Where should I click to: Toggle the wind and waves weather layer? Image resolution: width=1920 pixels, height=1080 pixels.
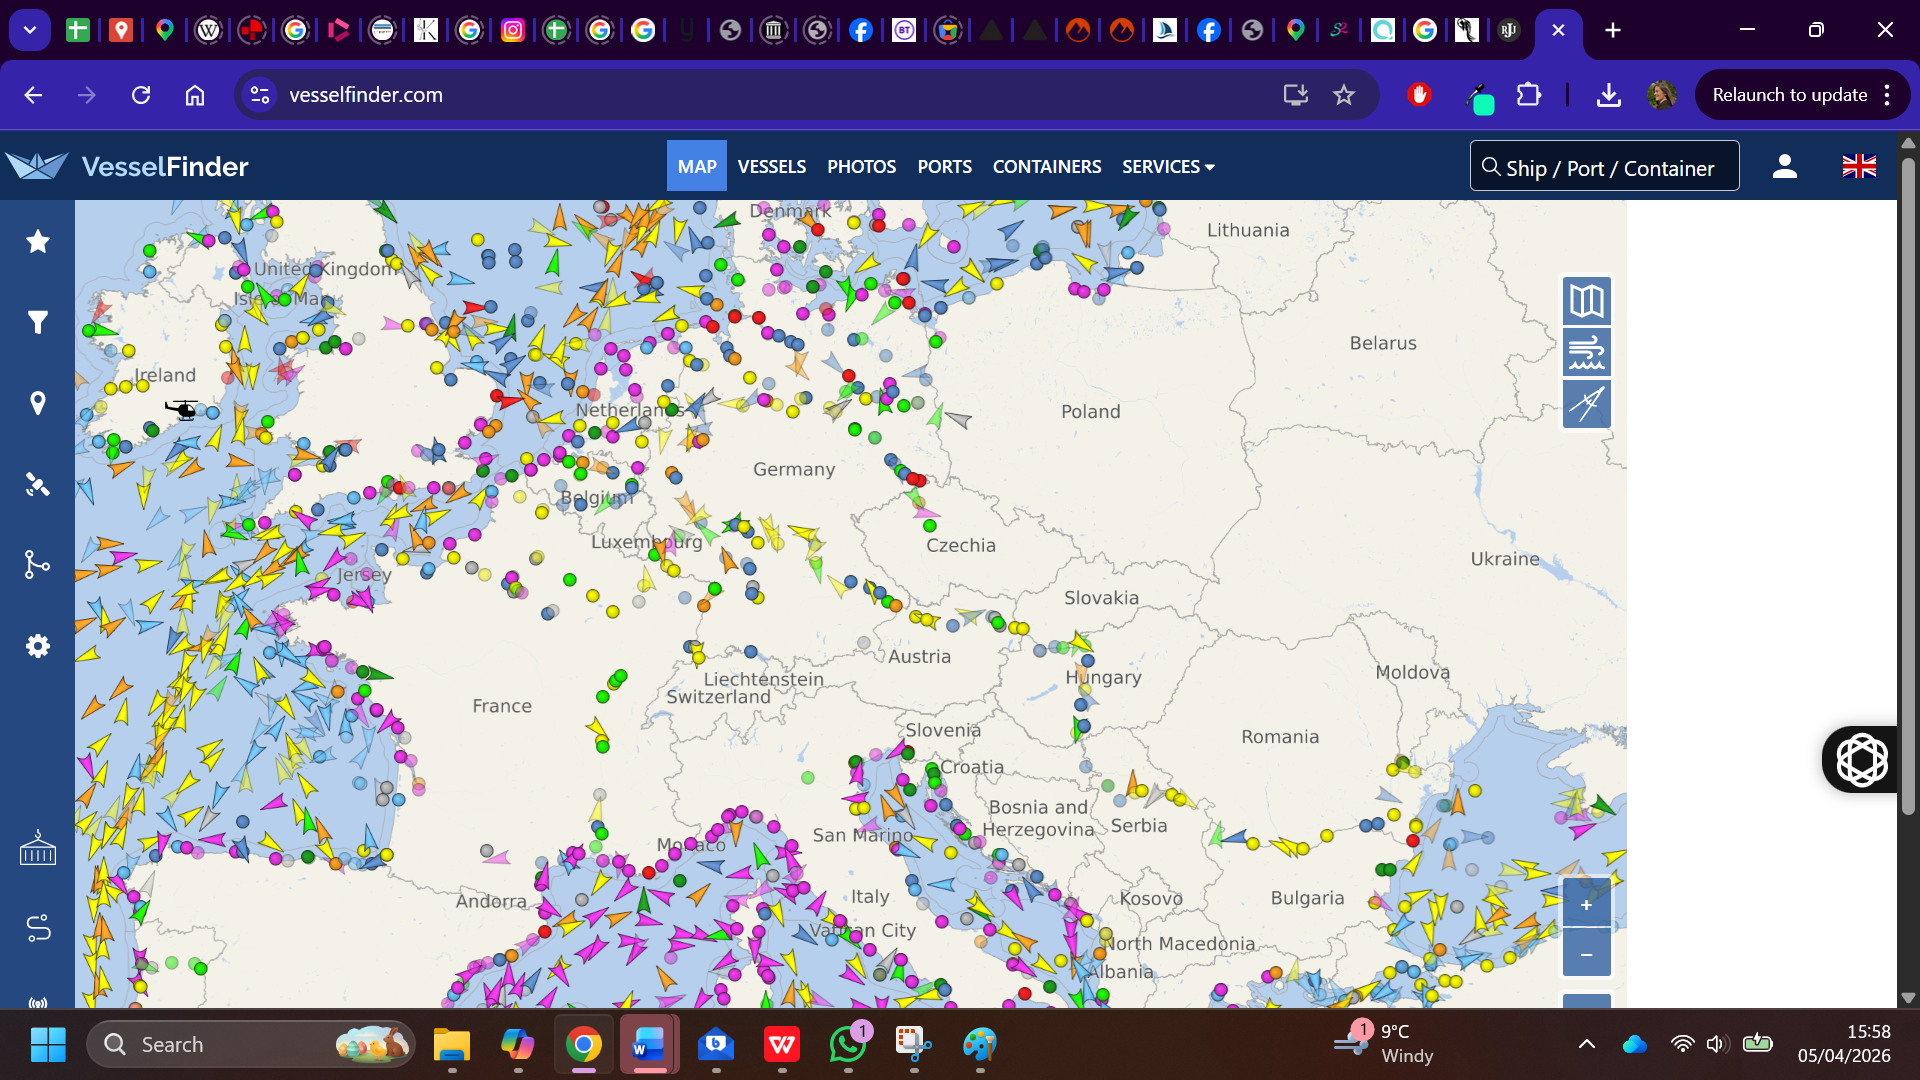pos(1586,353)
